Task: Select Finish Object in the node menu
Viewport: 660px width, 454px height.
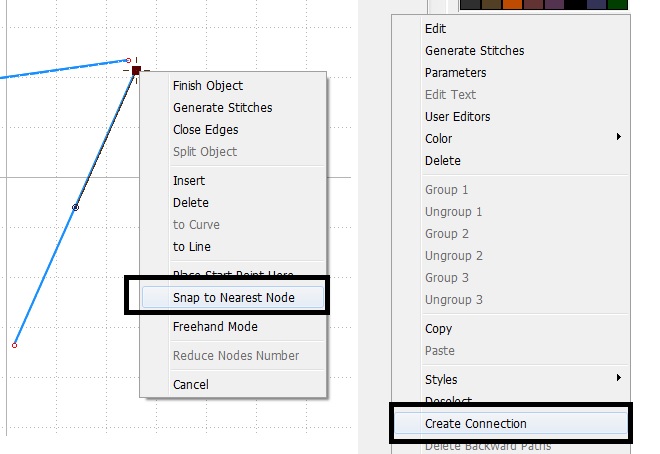Action: coord(207,86)
